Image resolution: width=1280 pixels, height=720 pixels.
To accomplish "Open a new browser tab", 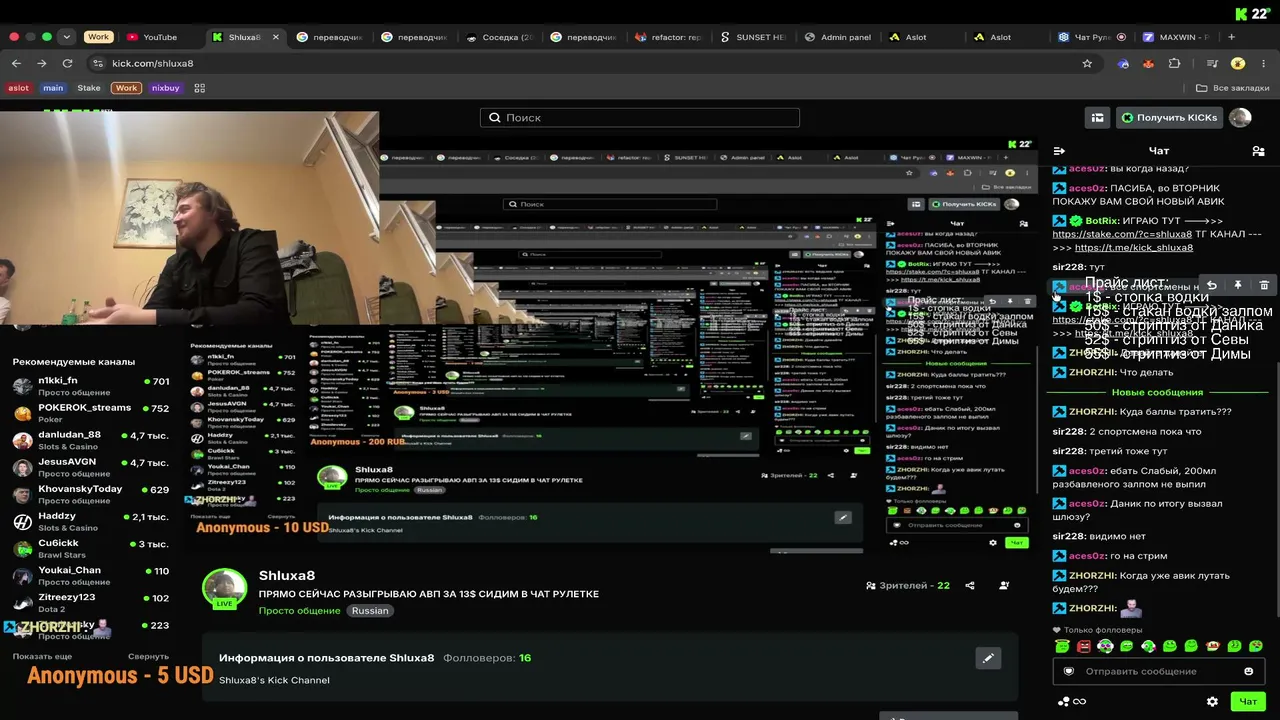I will [1231, 37].
